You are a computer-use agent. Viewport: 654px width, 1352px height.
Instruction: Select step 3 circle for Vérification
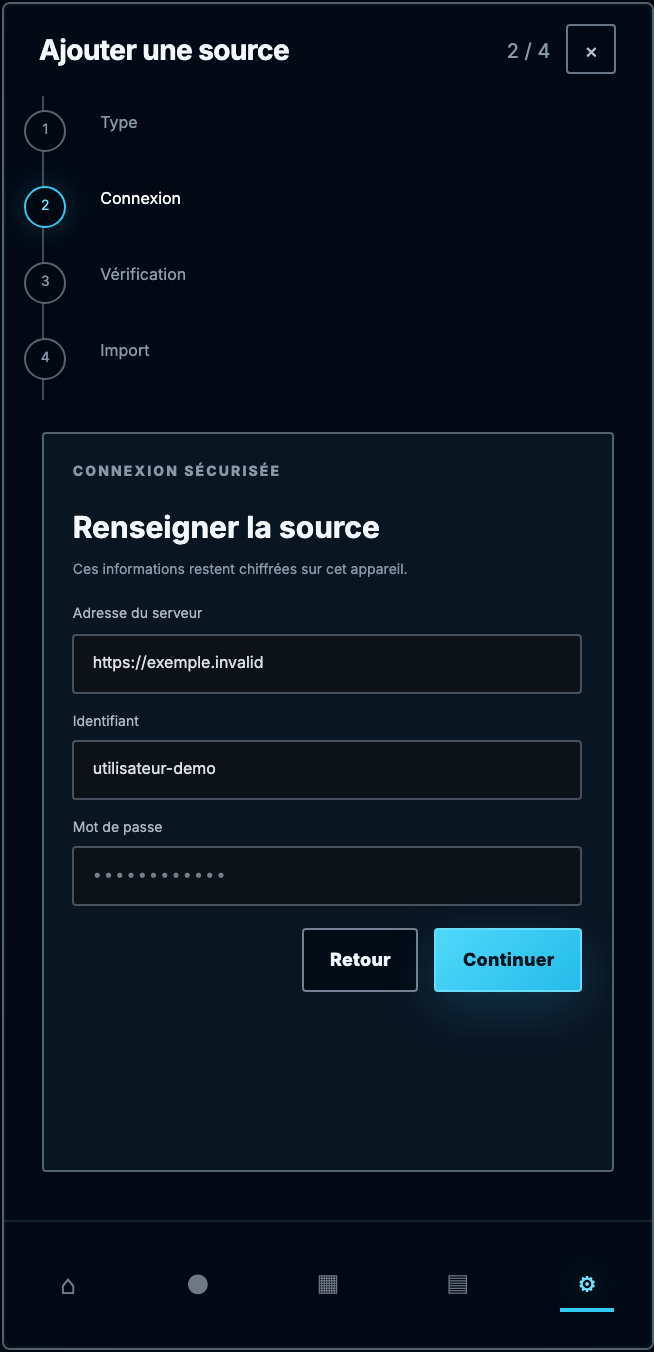[45, 282]
